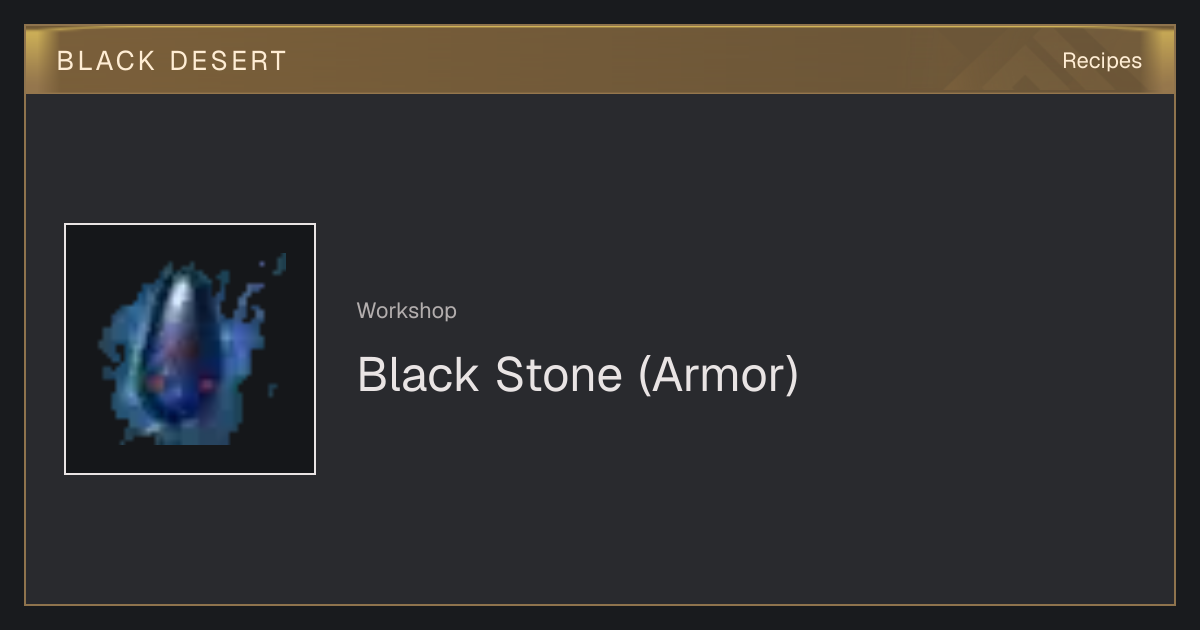Click the word Black in the item title
Viewport: 1200px width, 630px height.
coord(418,375)
